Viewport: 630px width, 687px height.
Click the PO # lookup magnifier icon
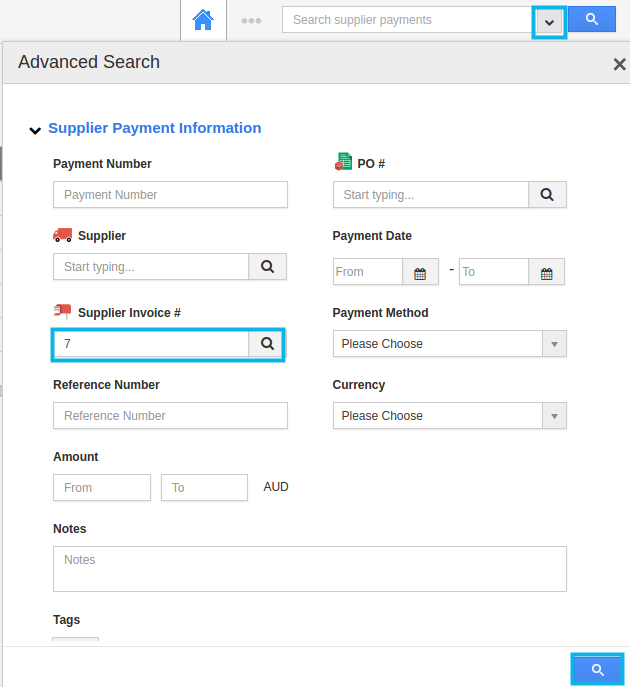coord(547,195)
